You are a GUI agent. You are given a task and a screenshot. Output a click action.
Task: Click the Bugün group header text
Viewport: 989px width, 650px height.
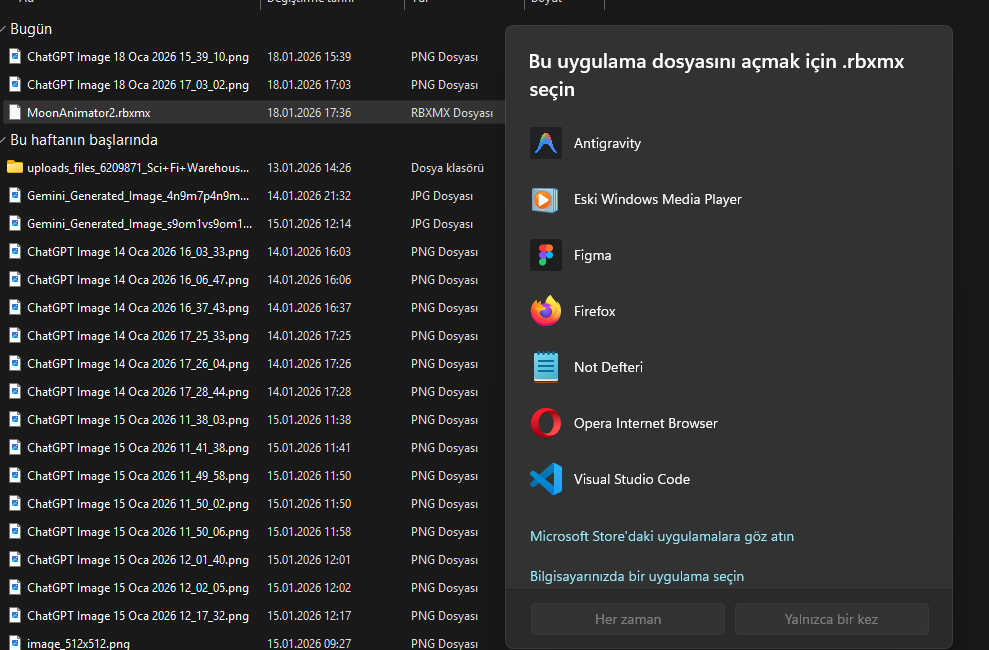pyautogui.click(x=31, y=29)
